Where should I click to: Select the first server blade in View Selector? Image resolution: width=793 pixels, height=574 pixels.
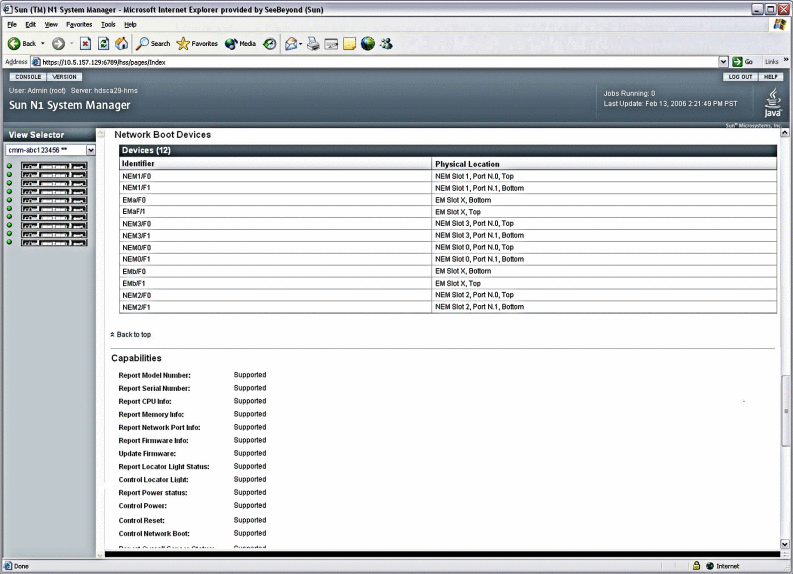[x=54, y=166]
